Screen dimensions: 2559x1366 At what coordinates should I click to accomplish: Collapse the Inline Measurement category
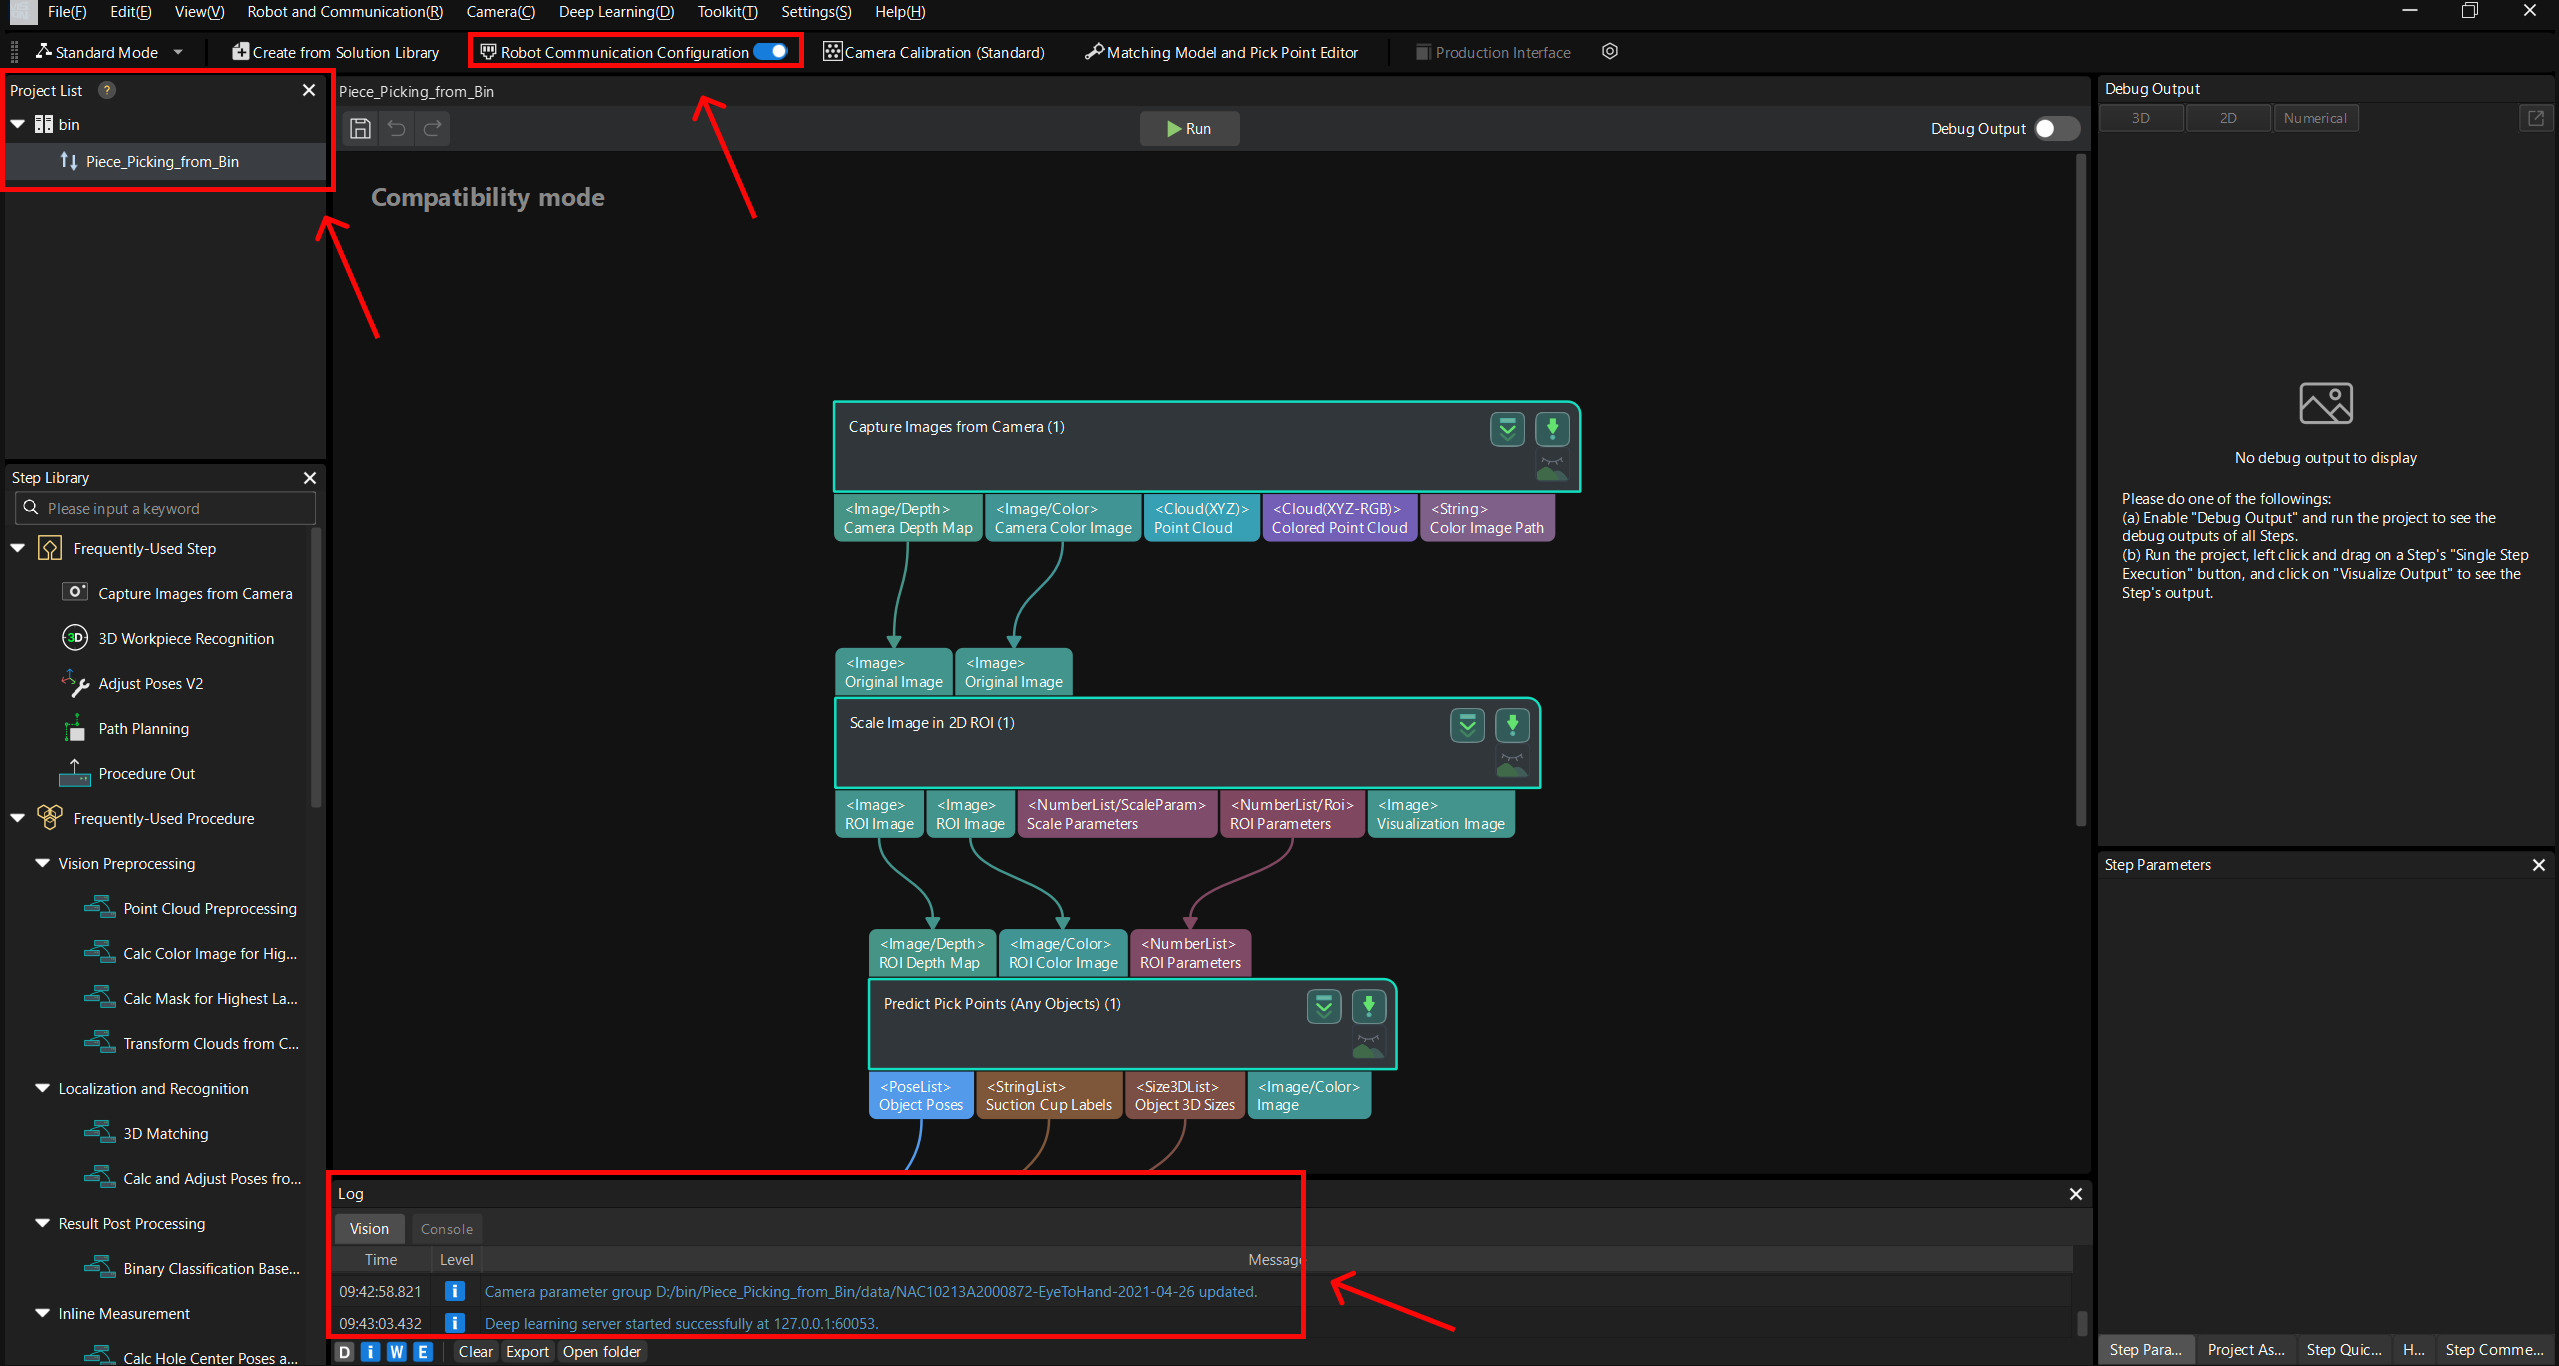tap(42, 1313)
